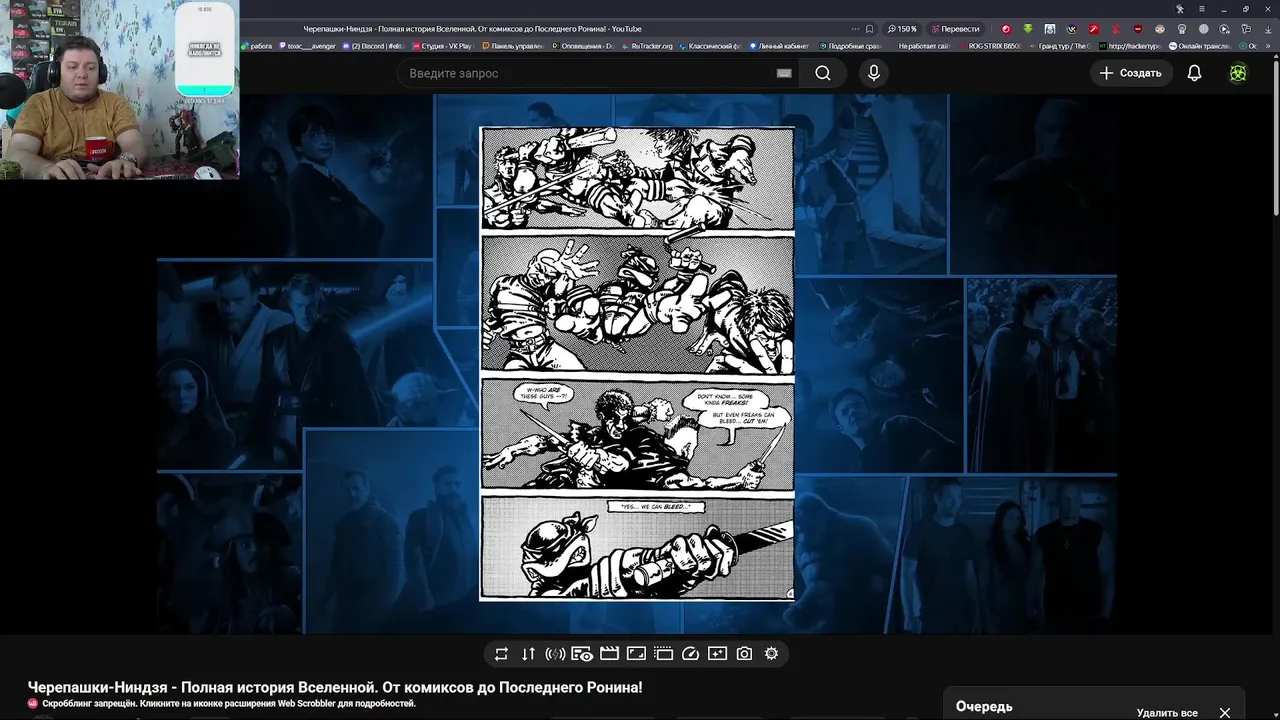Expand the bookmarks overflow chevron
This screenshot has height=720, width=1280.
[1268, 46]
